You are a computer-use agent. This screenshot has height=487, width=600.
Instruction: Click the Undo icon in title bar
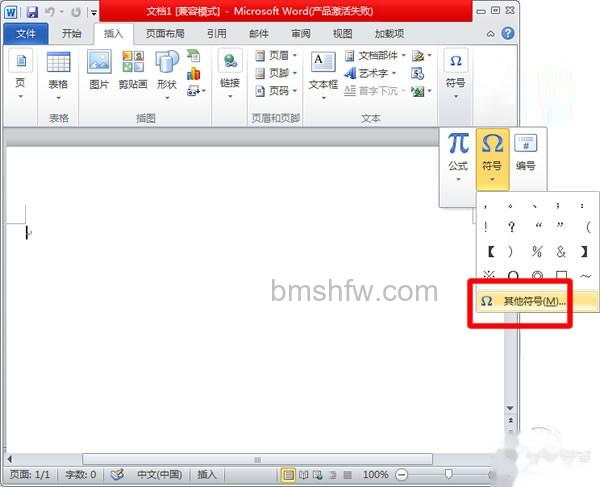pyautogui.click(x=50, y=12)
